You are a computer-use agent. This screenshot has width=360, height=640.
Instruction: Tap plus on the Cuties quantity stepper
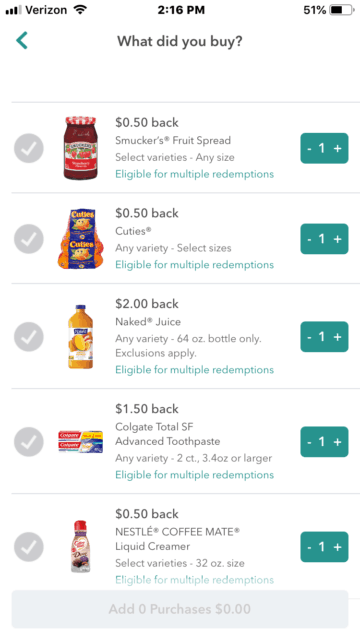(338, 239)
